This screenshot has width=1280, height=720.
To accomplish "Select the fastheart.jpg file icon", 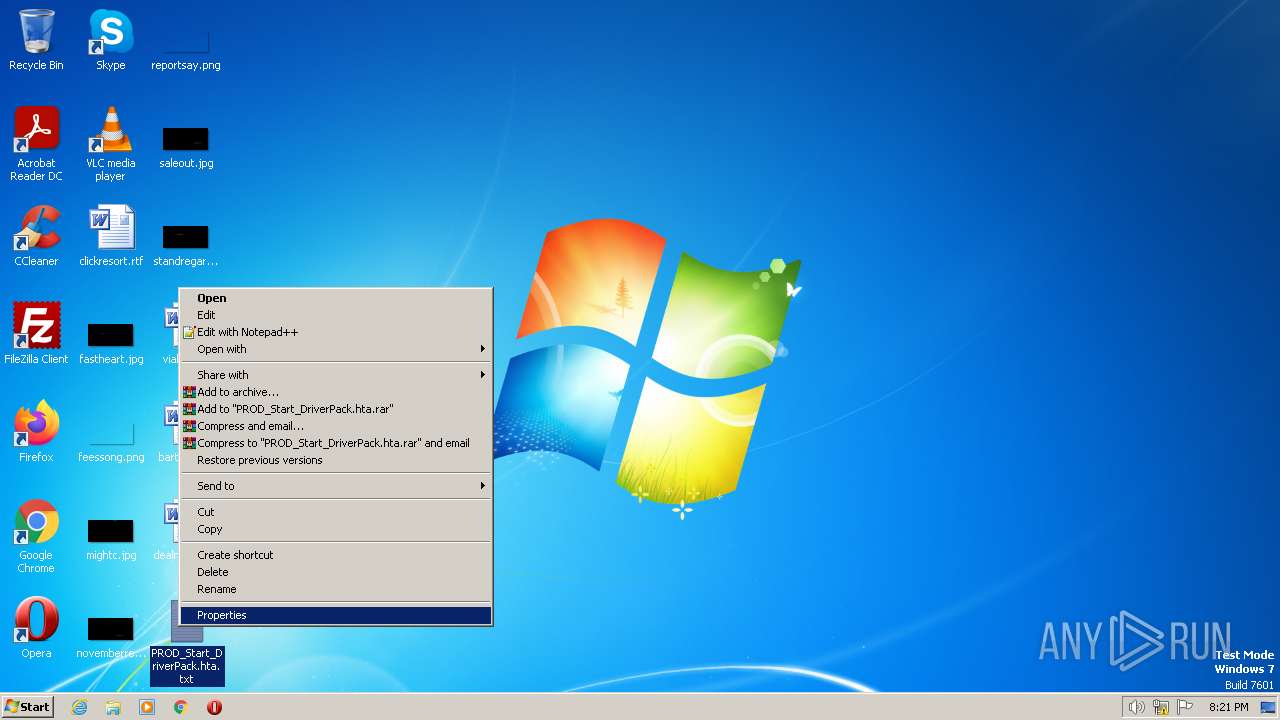I will pos(110,342).
